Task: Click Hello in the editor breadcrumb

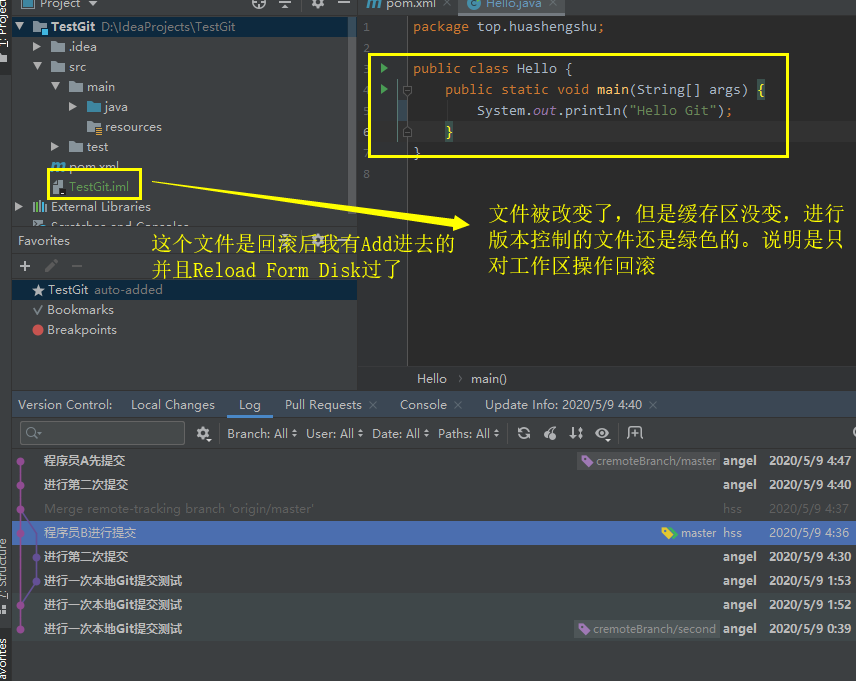Action: click(x=432, y=378)
